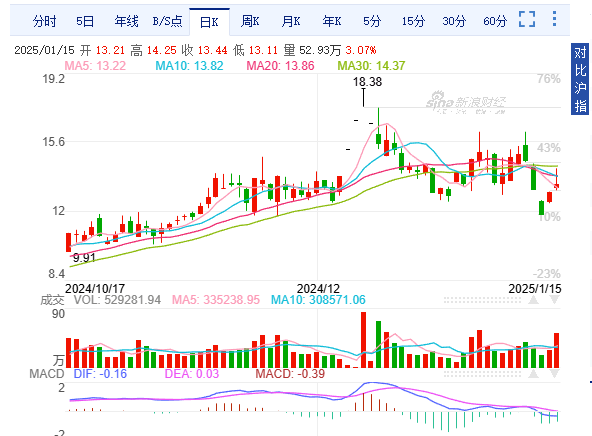The width and height of the screenshot is (592, 436).
Task: Show the 5日 five-day chart
Action: click(85, 21)
